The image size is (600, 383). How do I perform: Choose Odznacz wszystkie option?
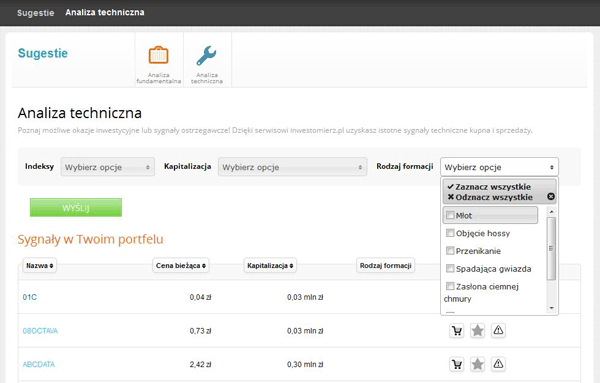coord(490,197)
